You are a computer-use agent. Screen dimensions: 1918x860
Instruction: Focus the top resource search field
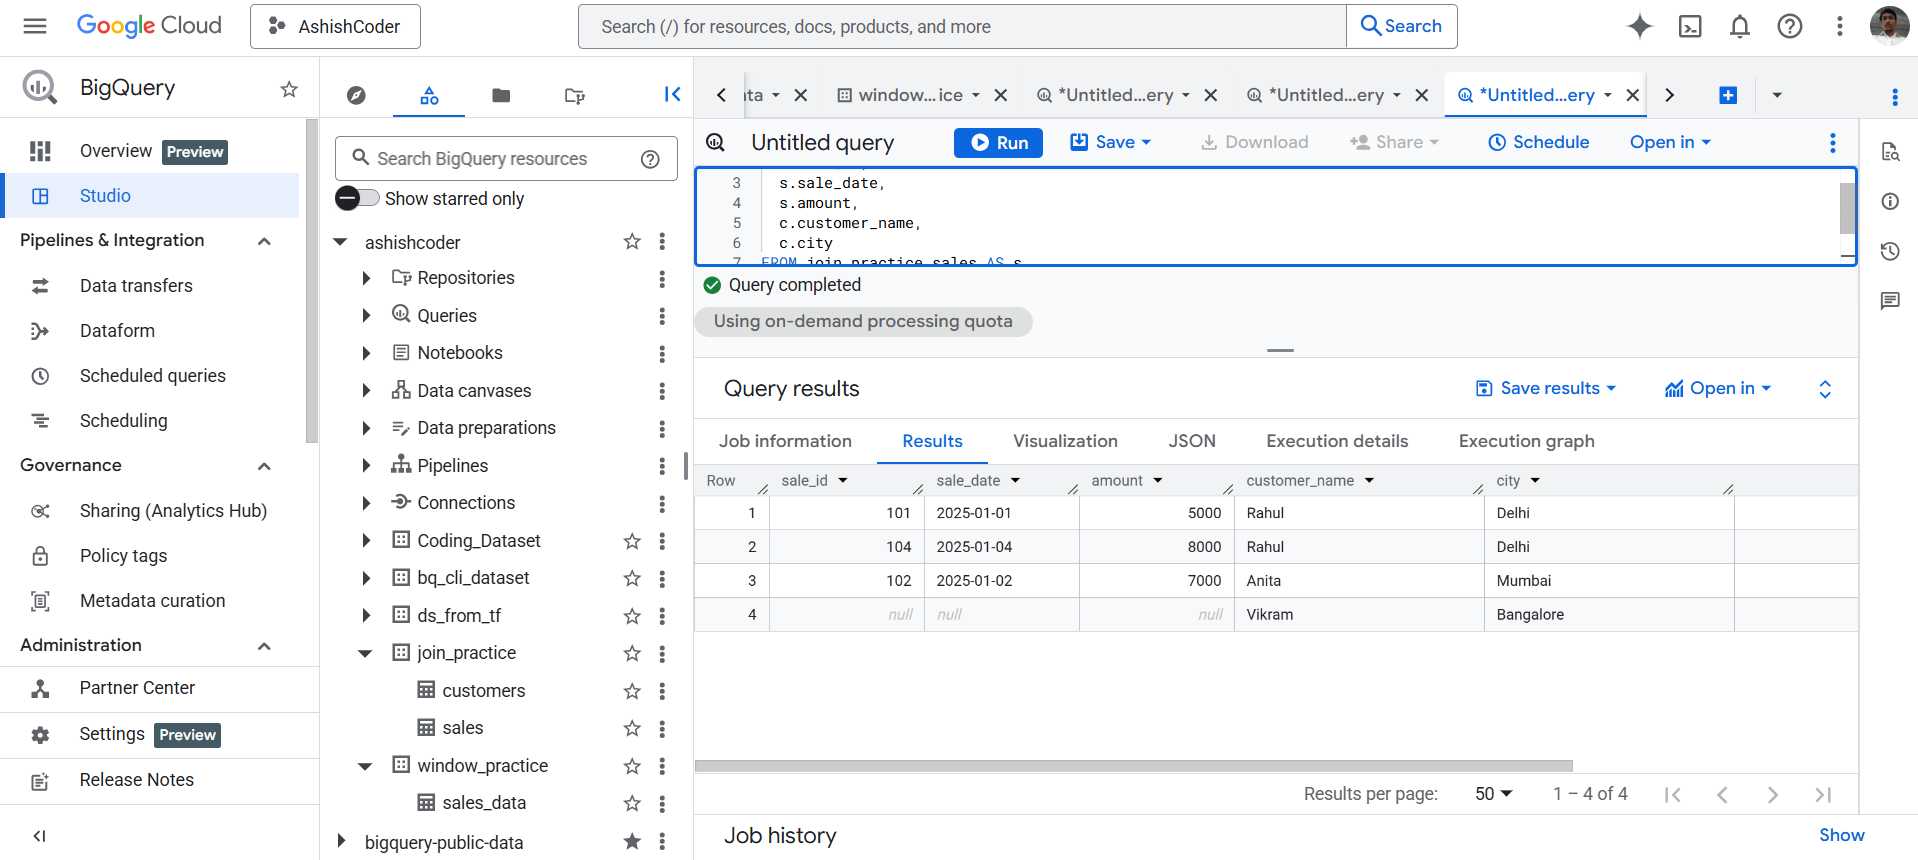[962, 27]
